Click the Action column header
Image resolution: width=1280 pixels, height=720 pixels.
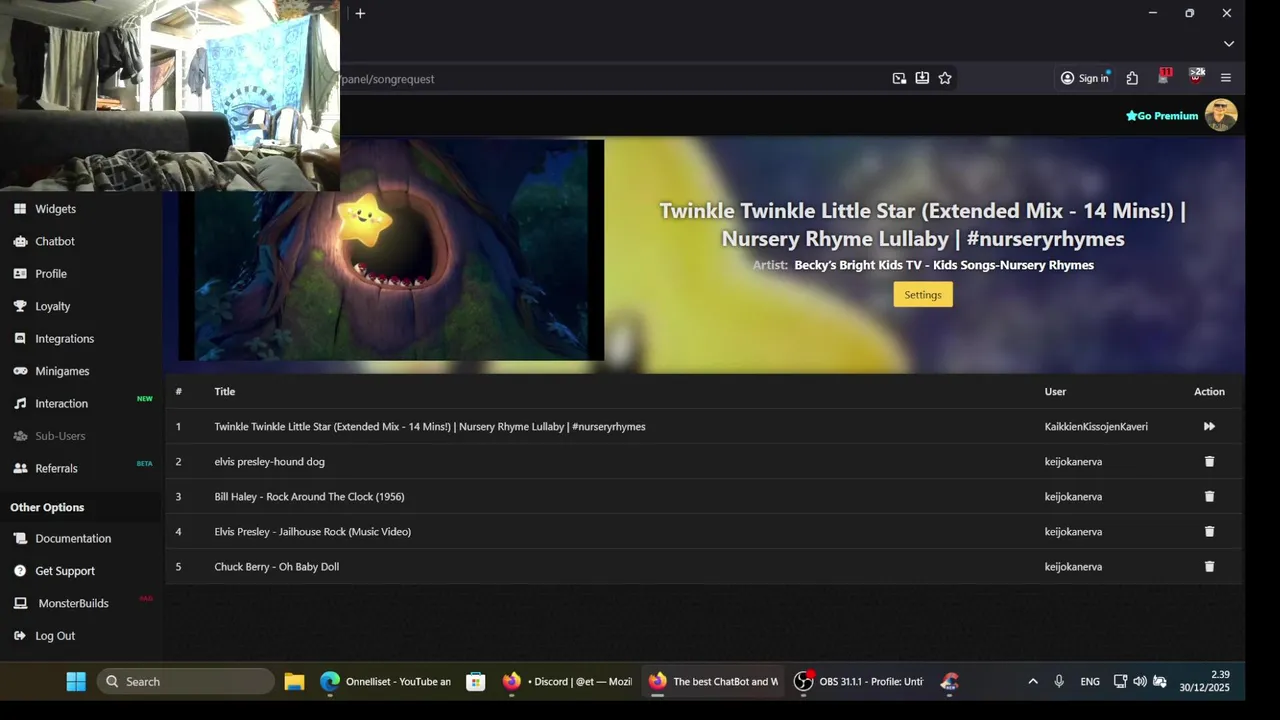click(1209, 391)
